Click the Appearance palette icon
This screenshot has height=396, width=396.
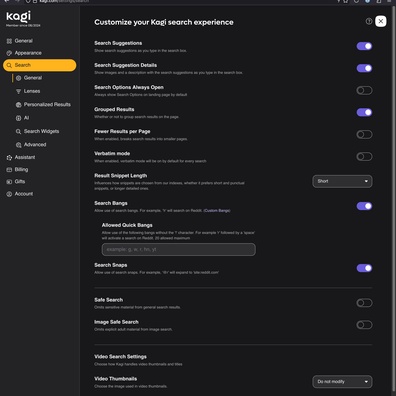(9, 53)
